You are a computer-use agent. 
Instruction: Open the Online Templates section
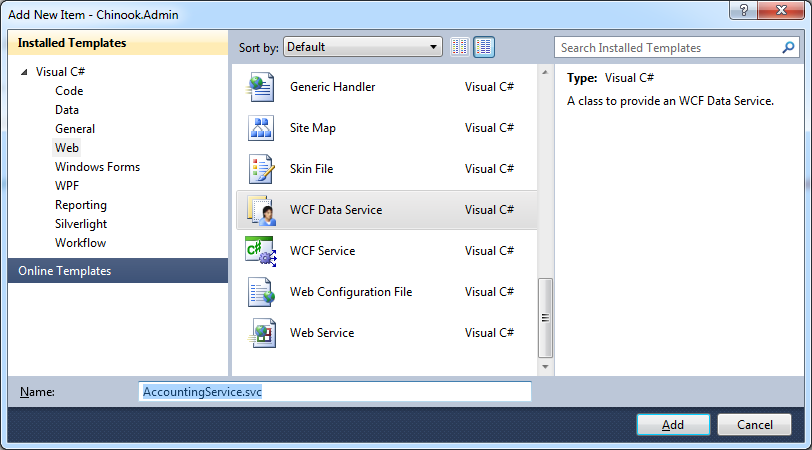tap(118, 271)
